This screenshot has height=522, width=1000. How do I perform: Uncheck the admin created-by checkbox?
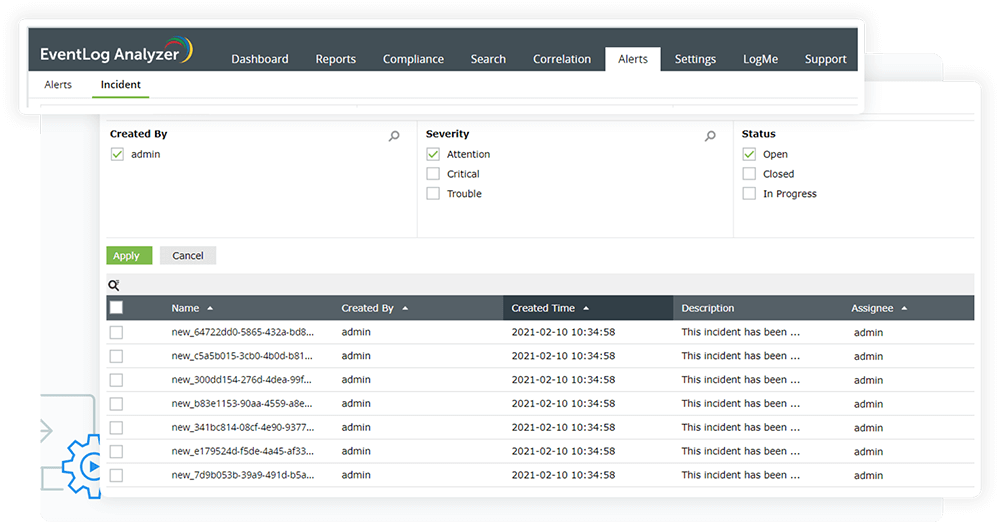[x=117, y=154]
